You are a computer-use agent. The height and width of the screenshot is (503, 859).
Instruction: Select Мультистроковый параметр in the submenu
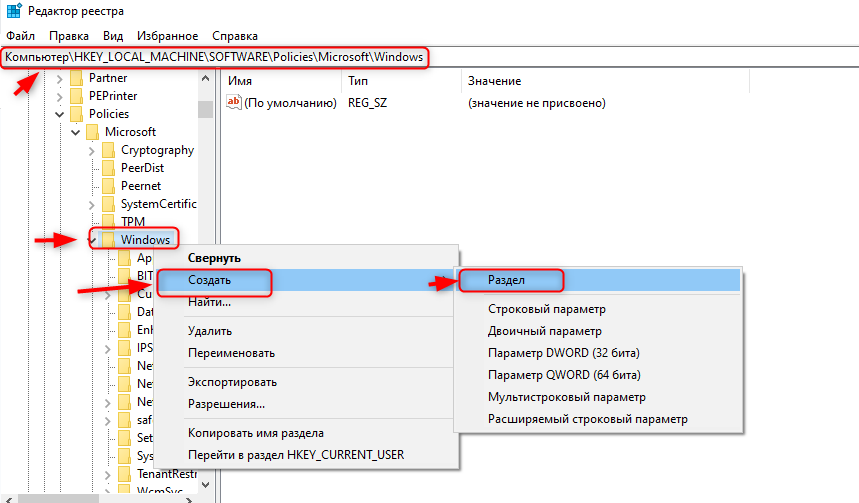click(598, 397)
